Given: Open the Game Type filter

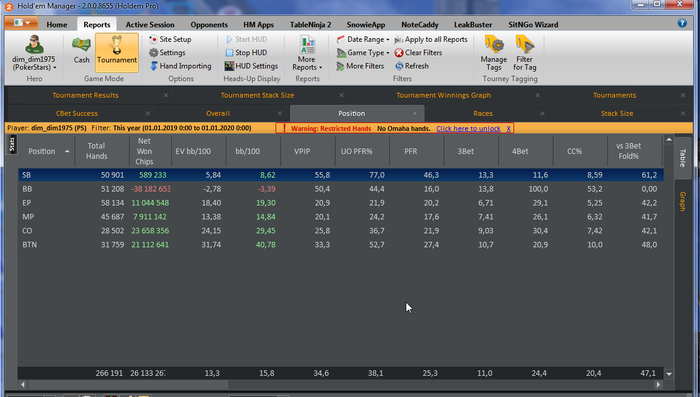Looking at the screenshot, I should [362, 53].
